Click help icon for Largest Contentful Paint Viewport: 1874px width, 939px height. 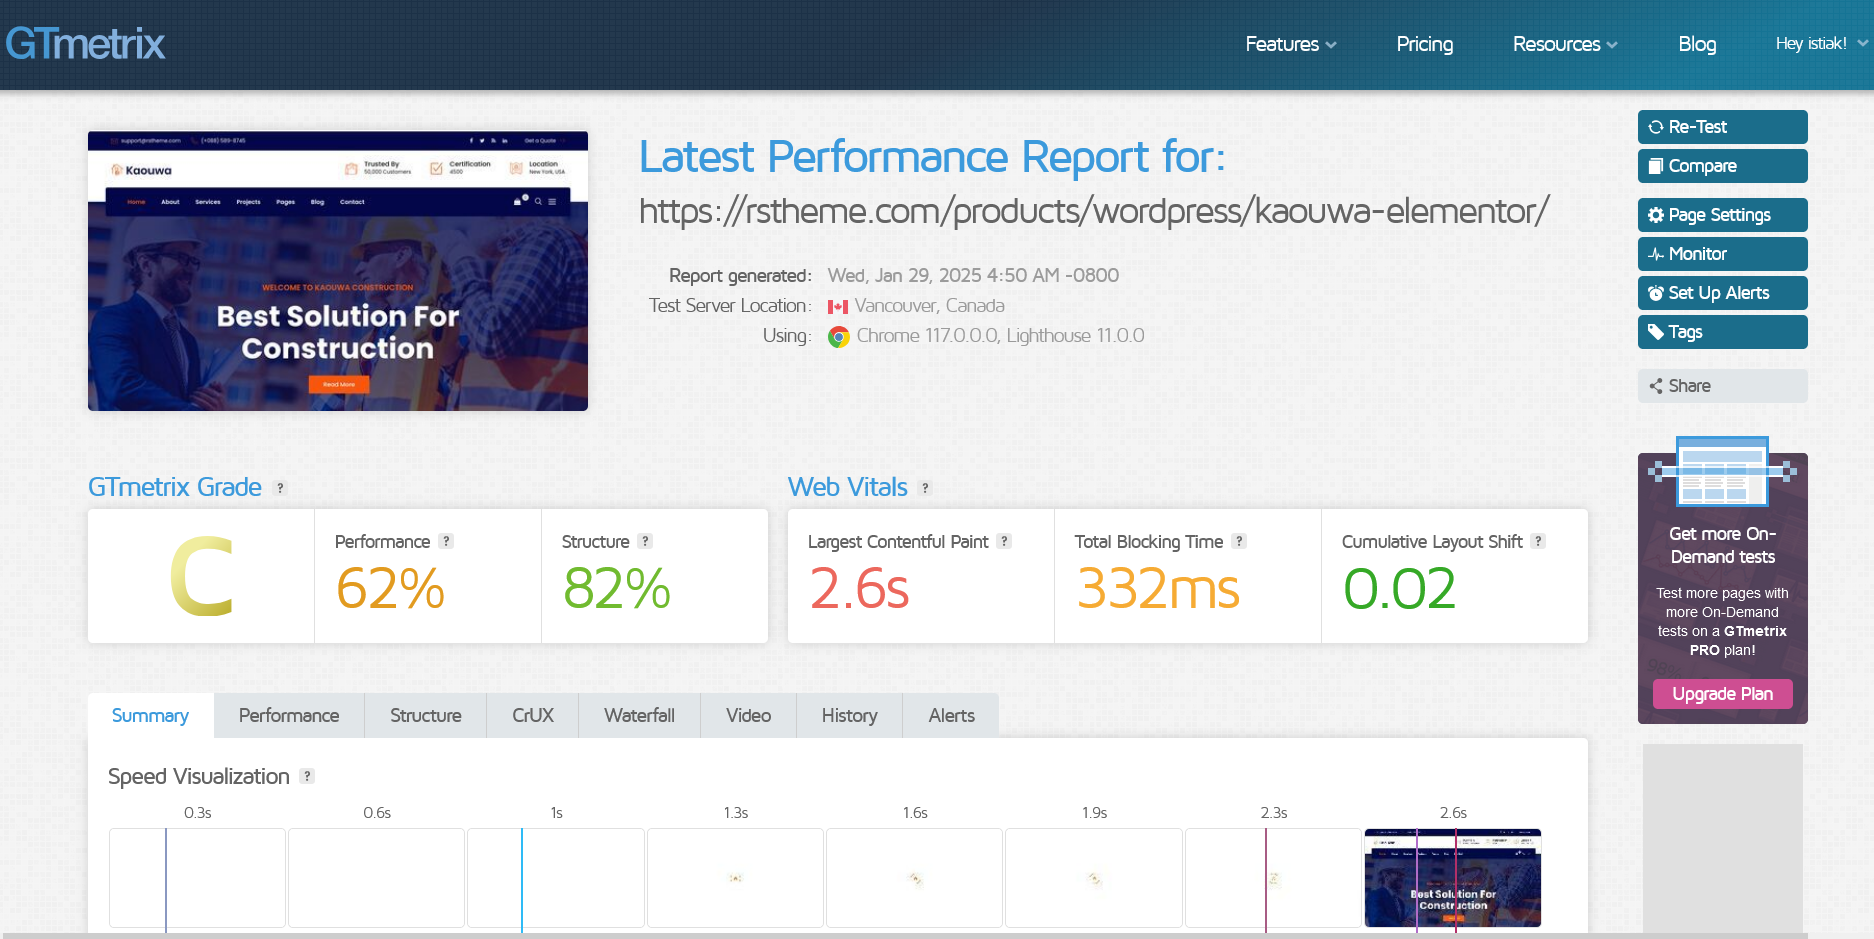(1004, 541)
